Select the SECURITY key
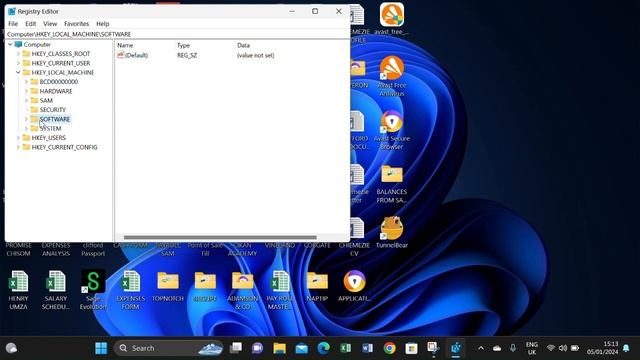The height and width of the screenshot is (360, 640). coord(52,110)
